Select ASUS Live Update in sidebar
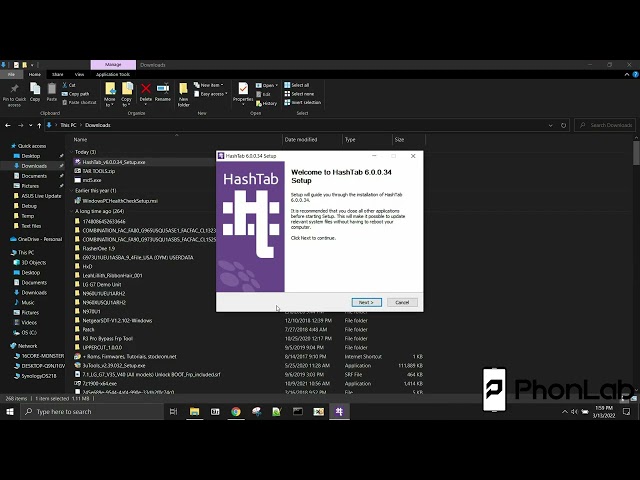 pos(41,196)
